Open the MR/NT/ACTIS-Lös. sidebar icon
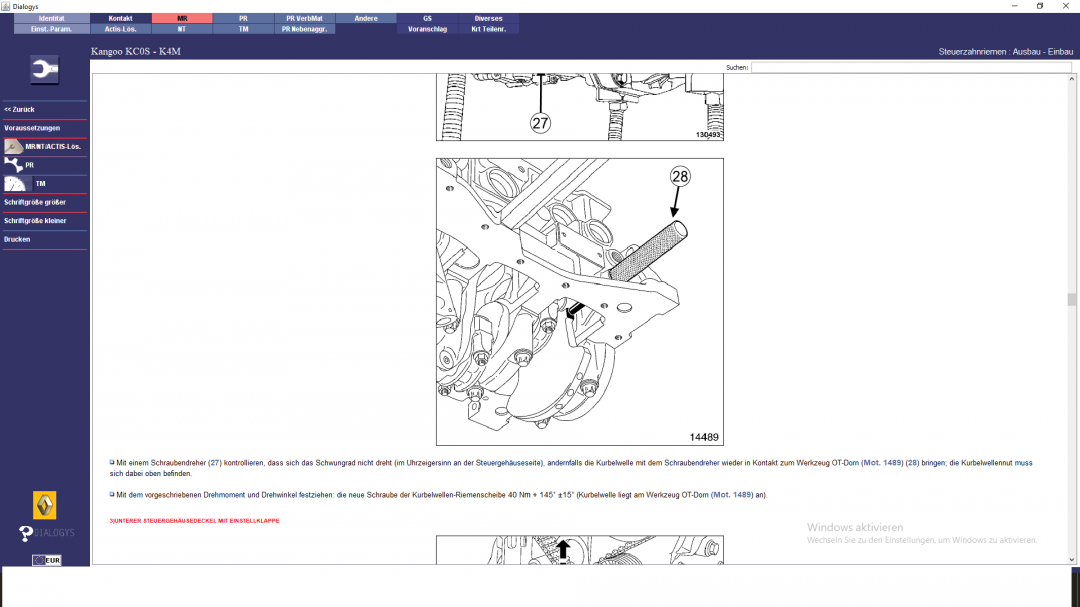1080x607 pixels. coord(13,146)
